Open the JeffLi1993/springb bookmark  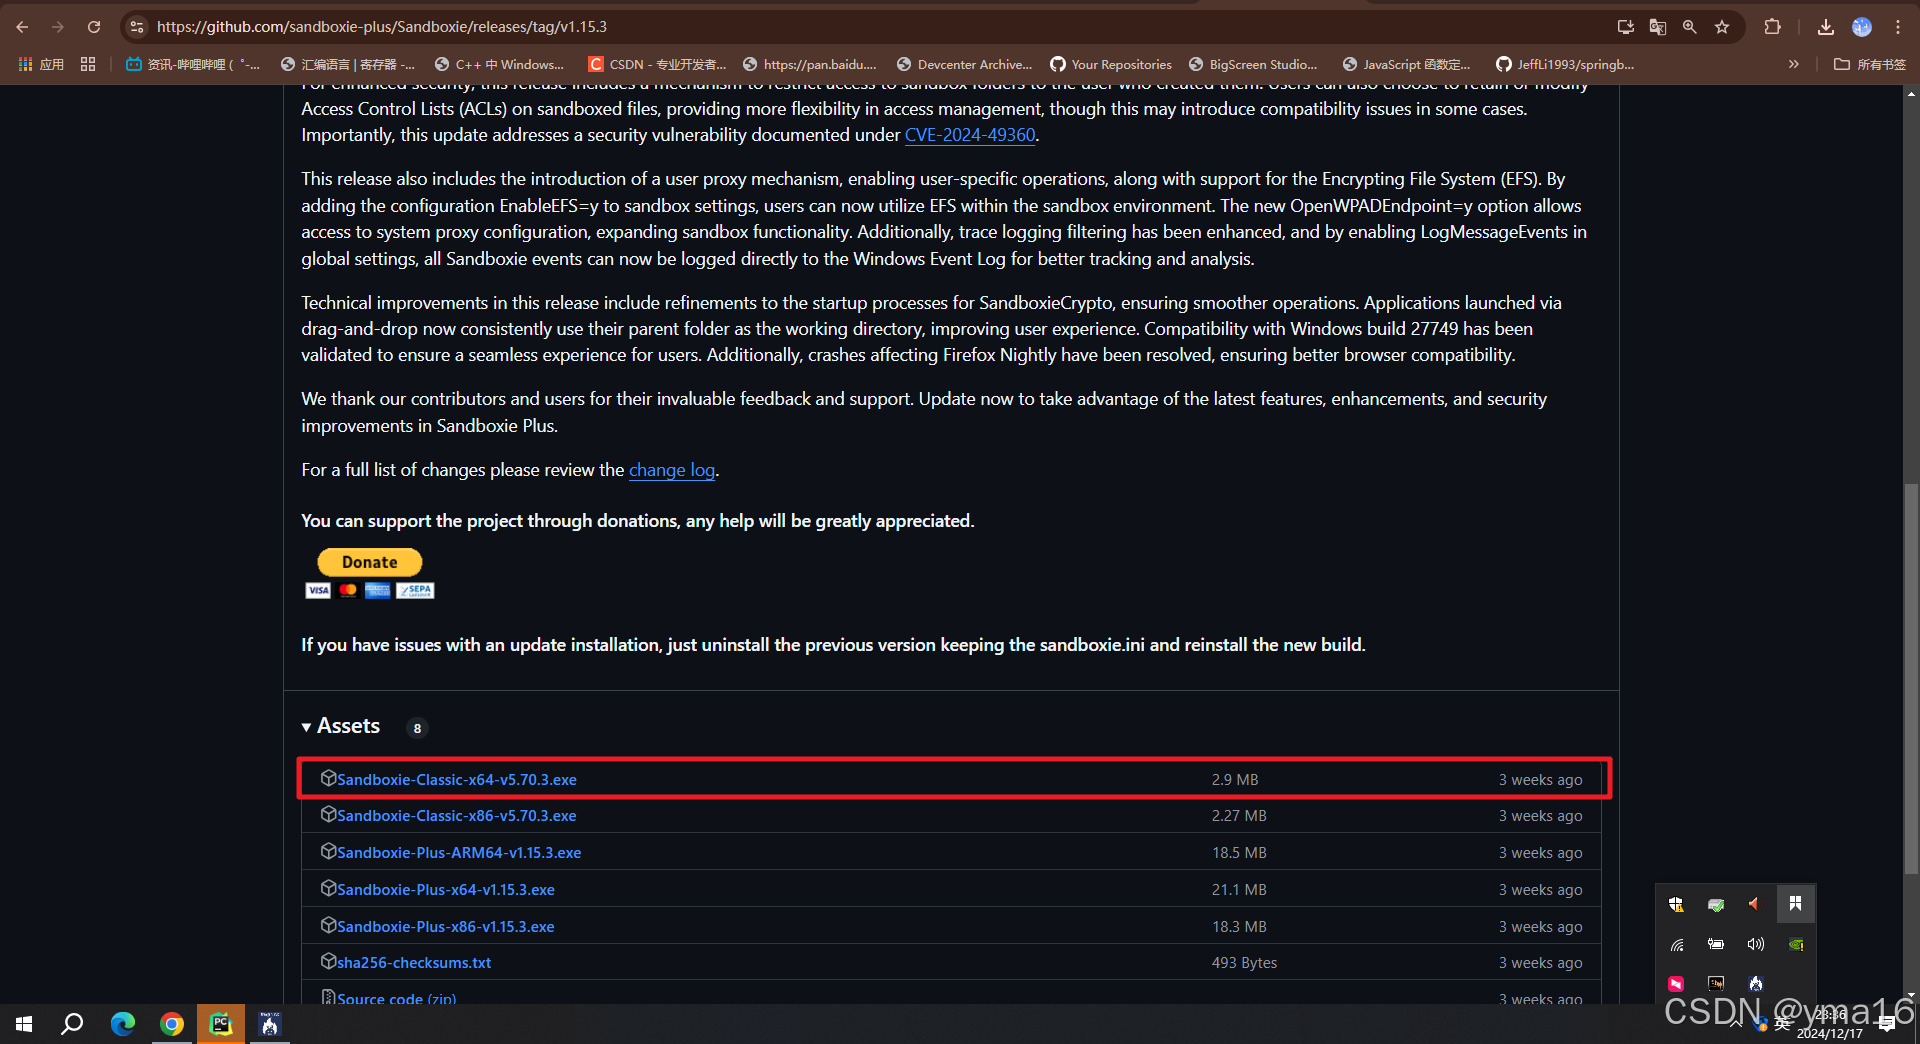pyautogui.click(x=1565, y=64)
